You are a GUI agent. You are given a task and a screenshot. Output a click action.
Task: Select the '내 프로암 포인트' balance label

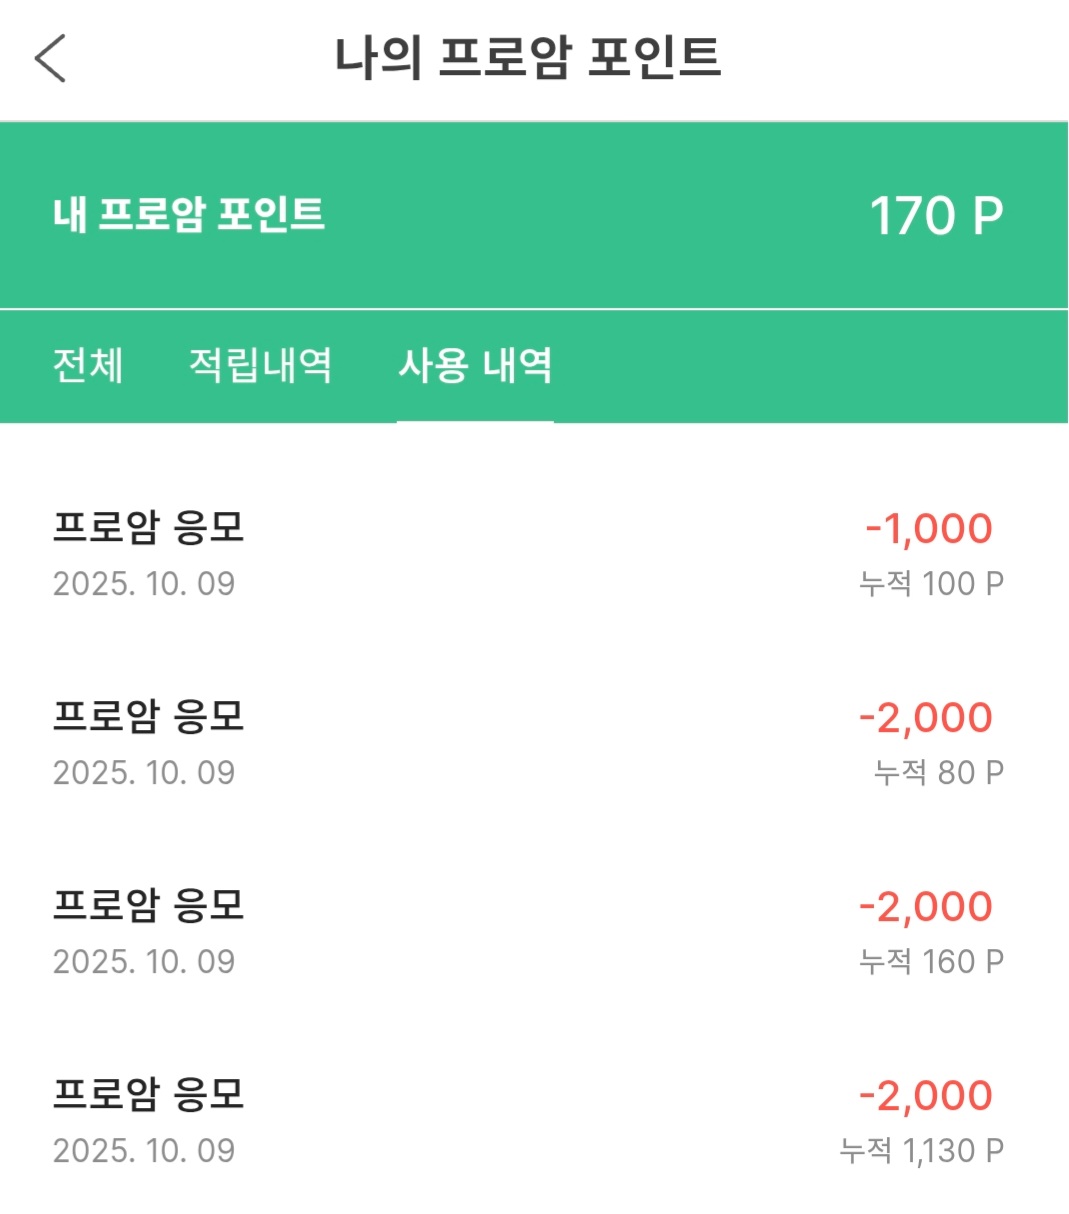coord(189,215)
